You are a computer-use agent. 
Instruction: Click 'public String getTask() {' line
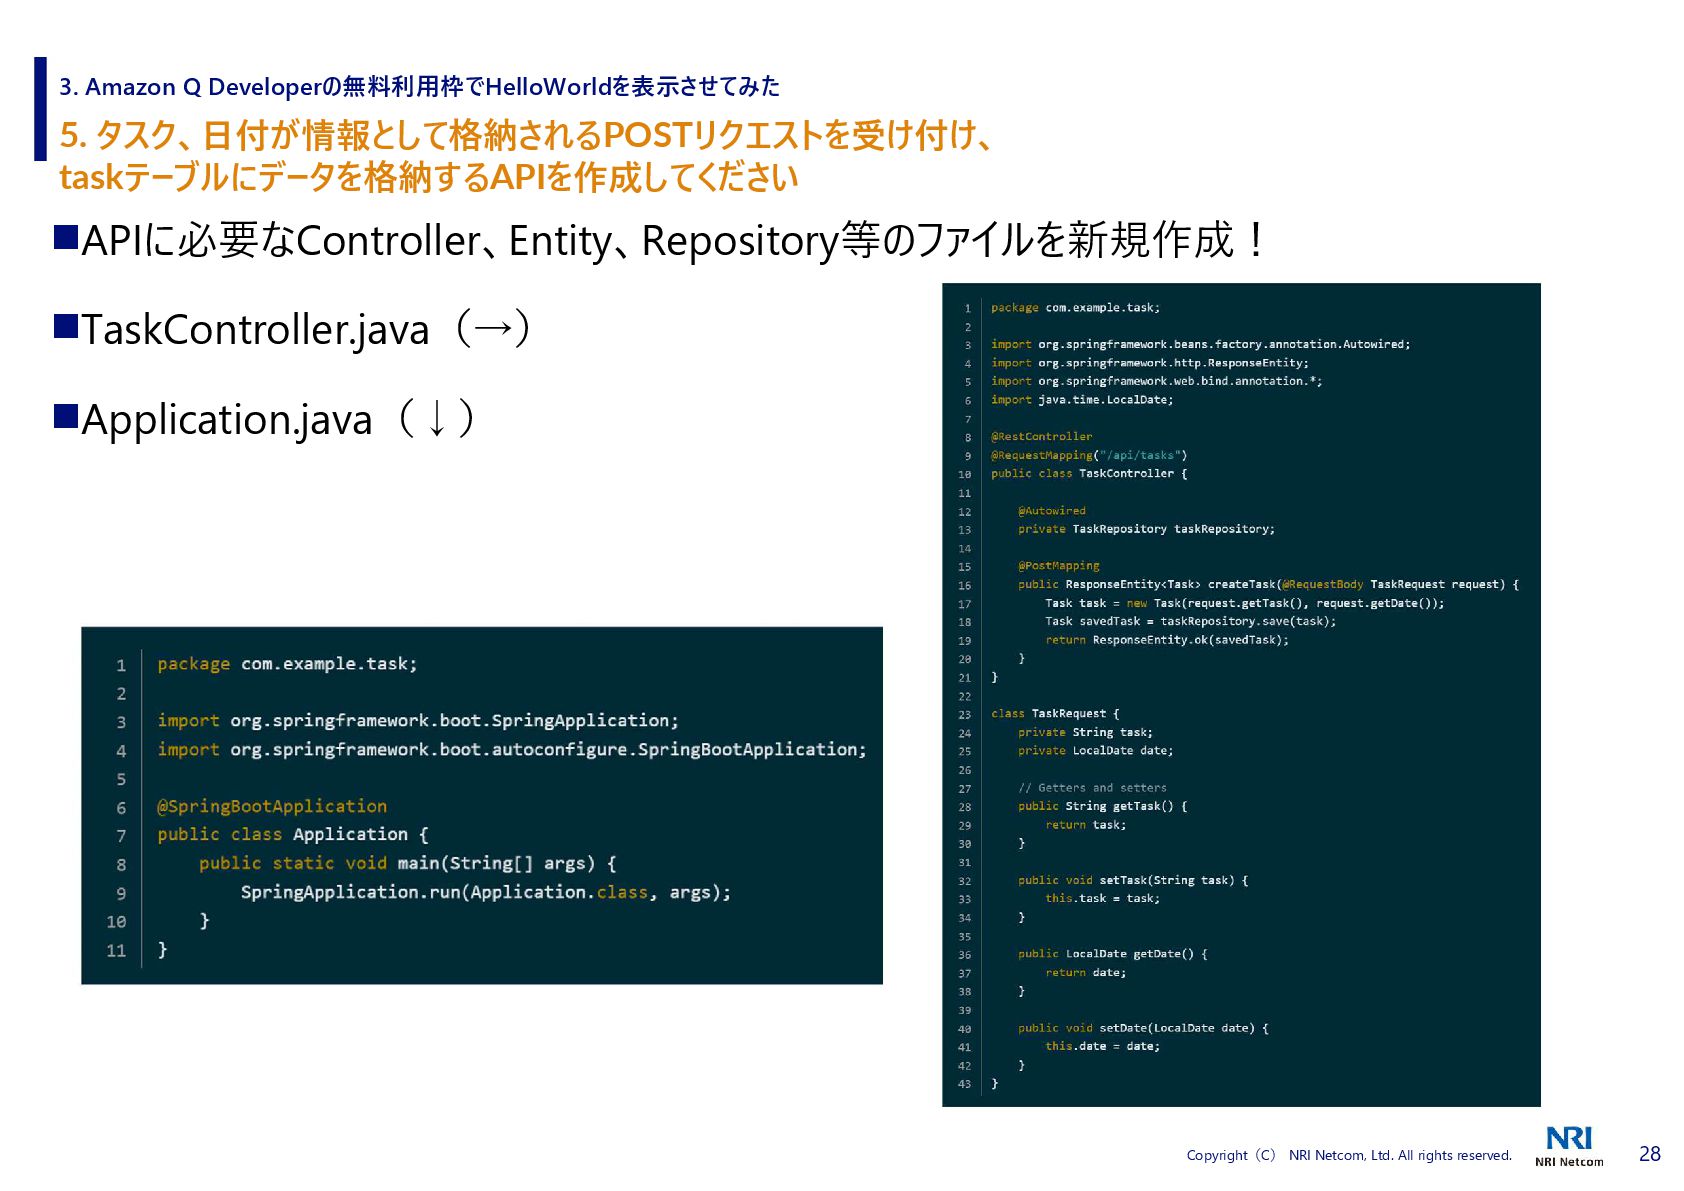pos(1103,806)
